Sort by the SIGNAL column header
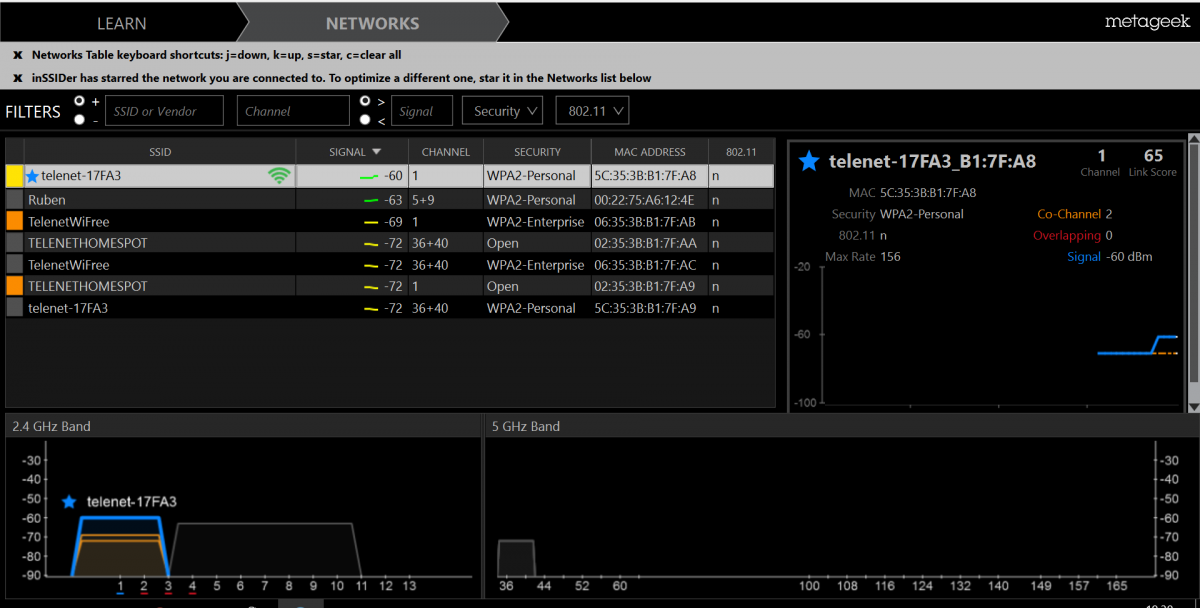 [x=352, y=152]
